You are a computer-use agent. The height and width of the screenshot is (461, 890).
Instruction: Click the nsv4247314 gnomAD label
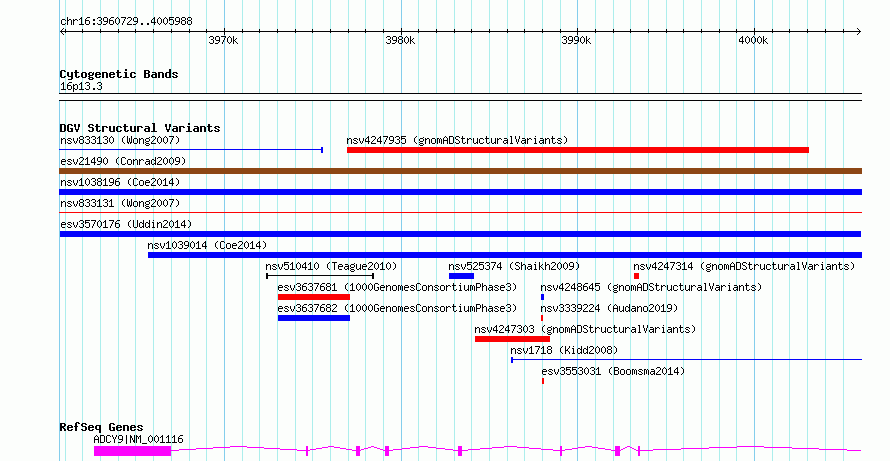pos(744,266)
